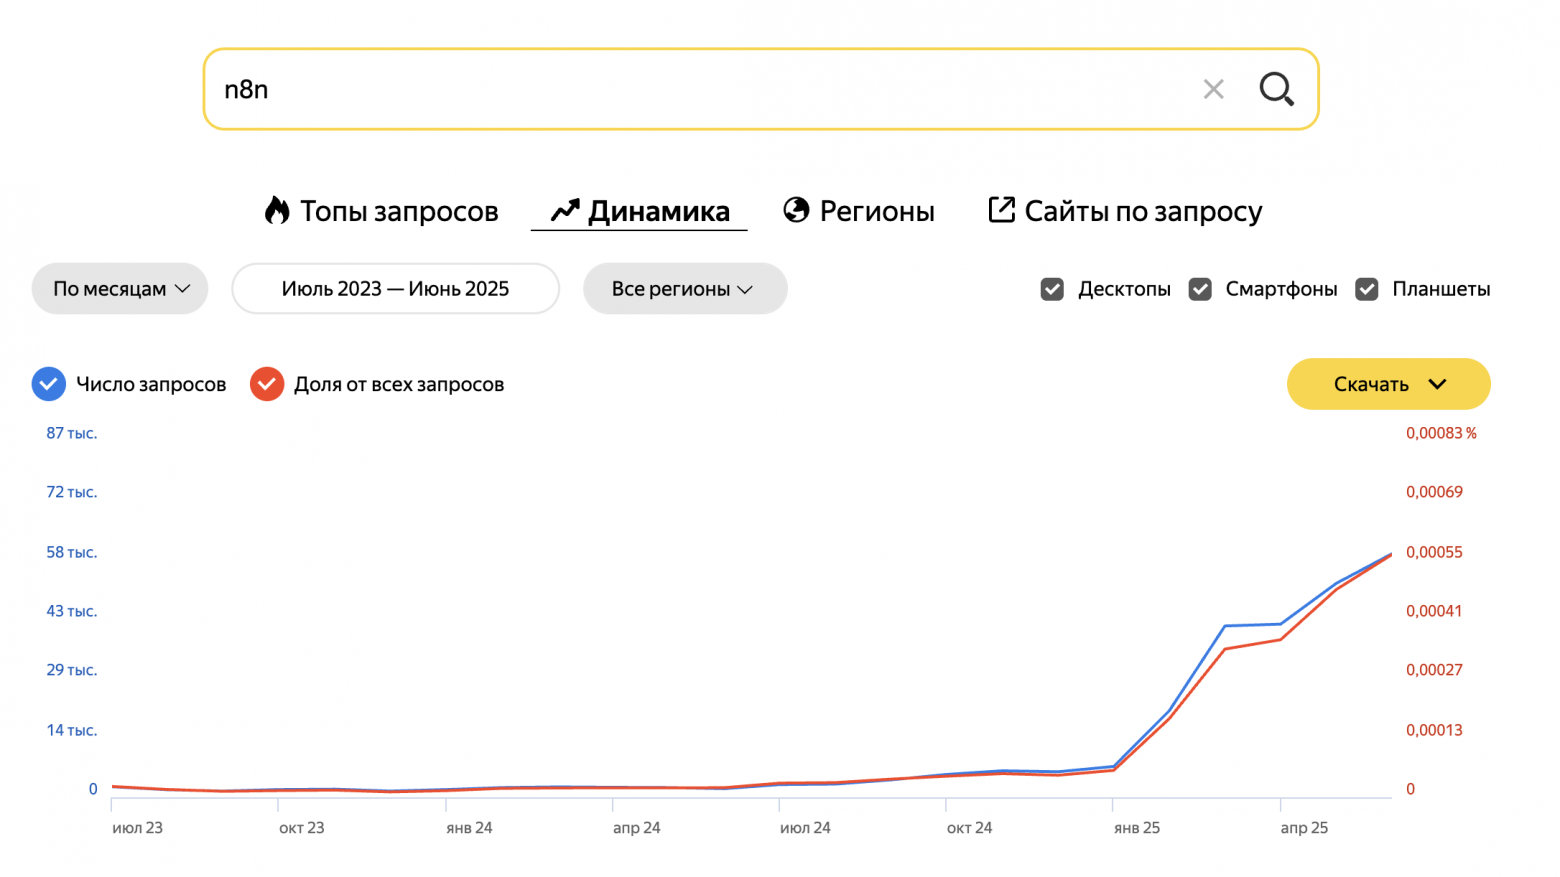
Task: Click the fire icon next to Топы запросов
Action: (x=277, y=211)
